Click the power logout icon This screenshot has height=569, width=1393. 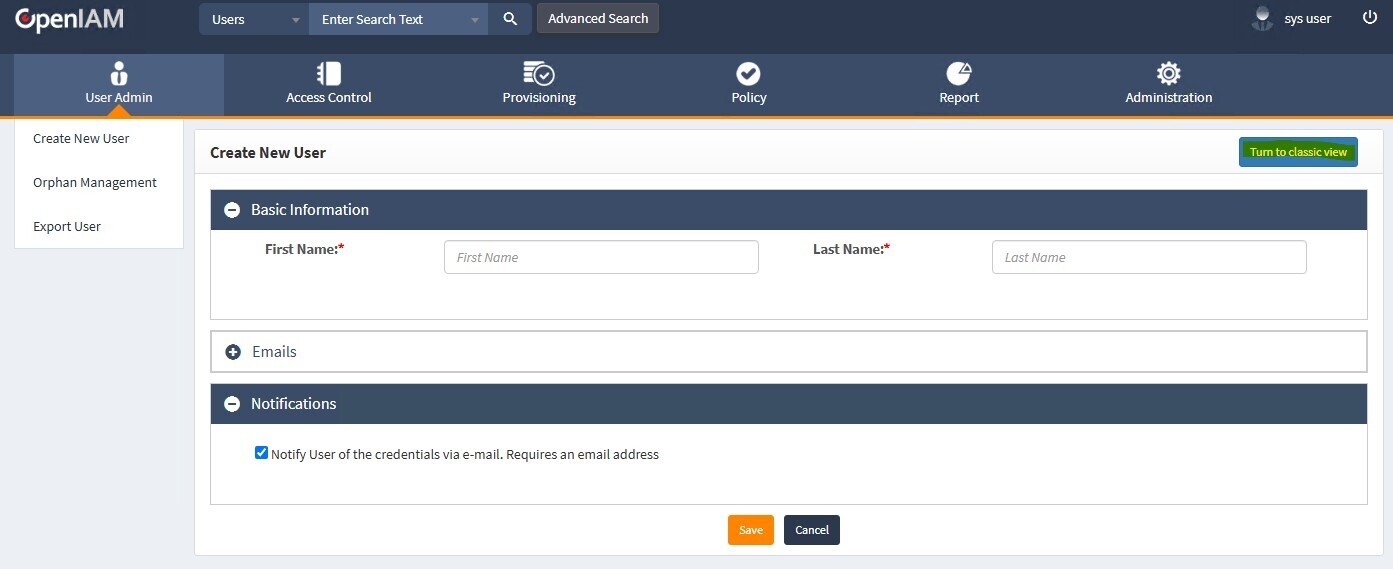coord(1369,18)
